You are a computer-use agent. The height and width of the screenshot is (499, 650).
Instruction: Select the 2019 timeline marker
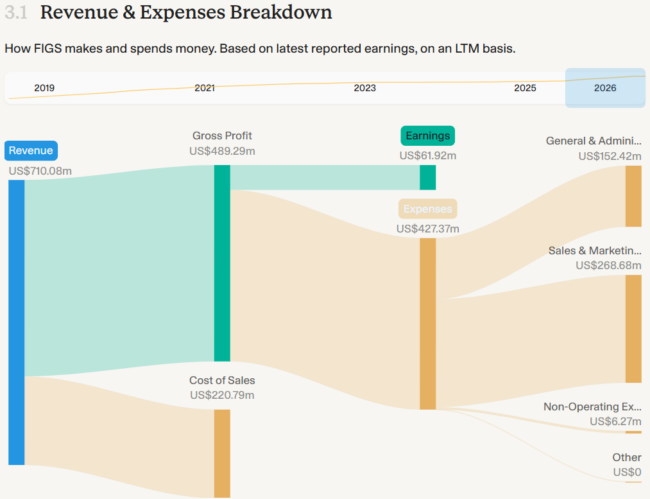44,88
